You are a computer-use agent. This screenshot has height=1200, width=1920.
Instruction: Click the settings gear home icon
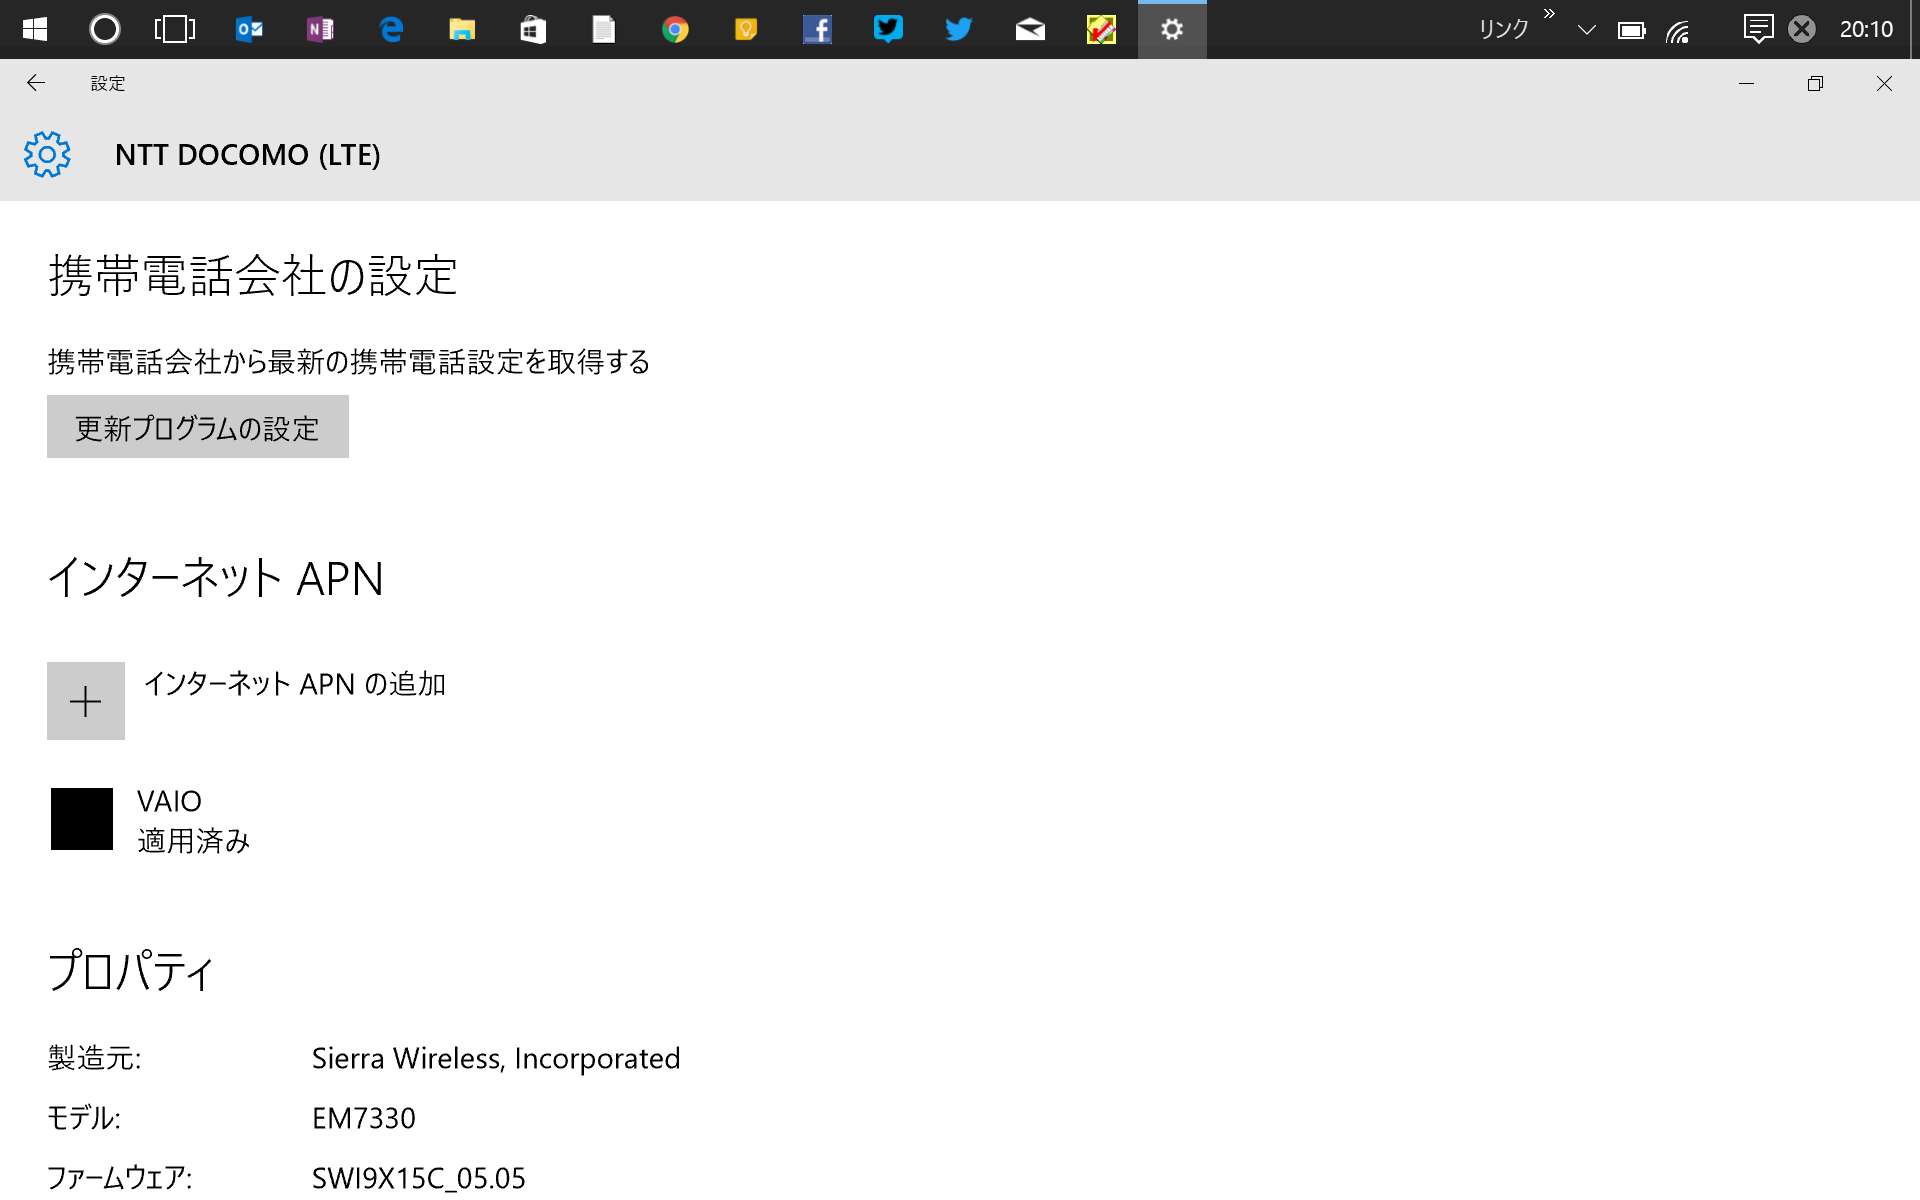coord(47,155)
